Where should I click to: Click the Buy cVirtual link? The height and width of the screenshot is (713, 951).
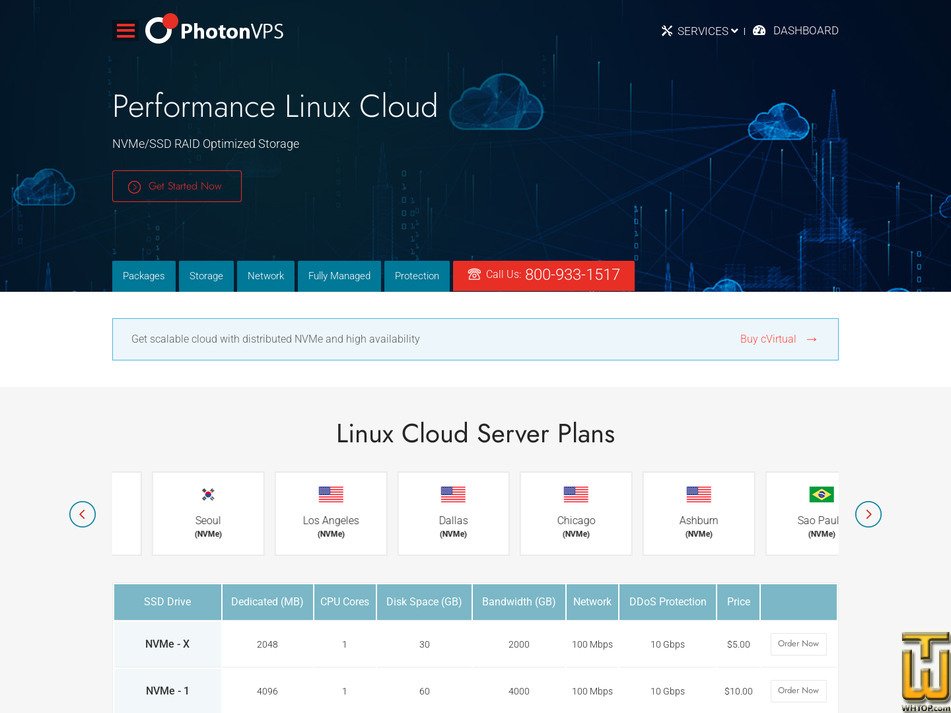(x=768, y=339)
